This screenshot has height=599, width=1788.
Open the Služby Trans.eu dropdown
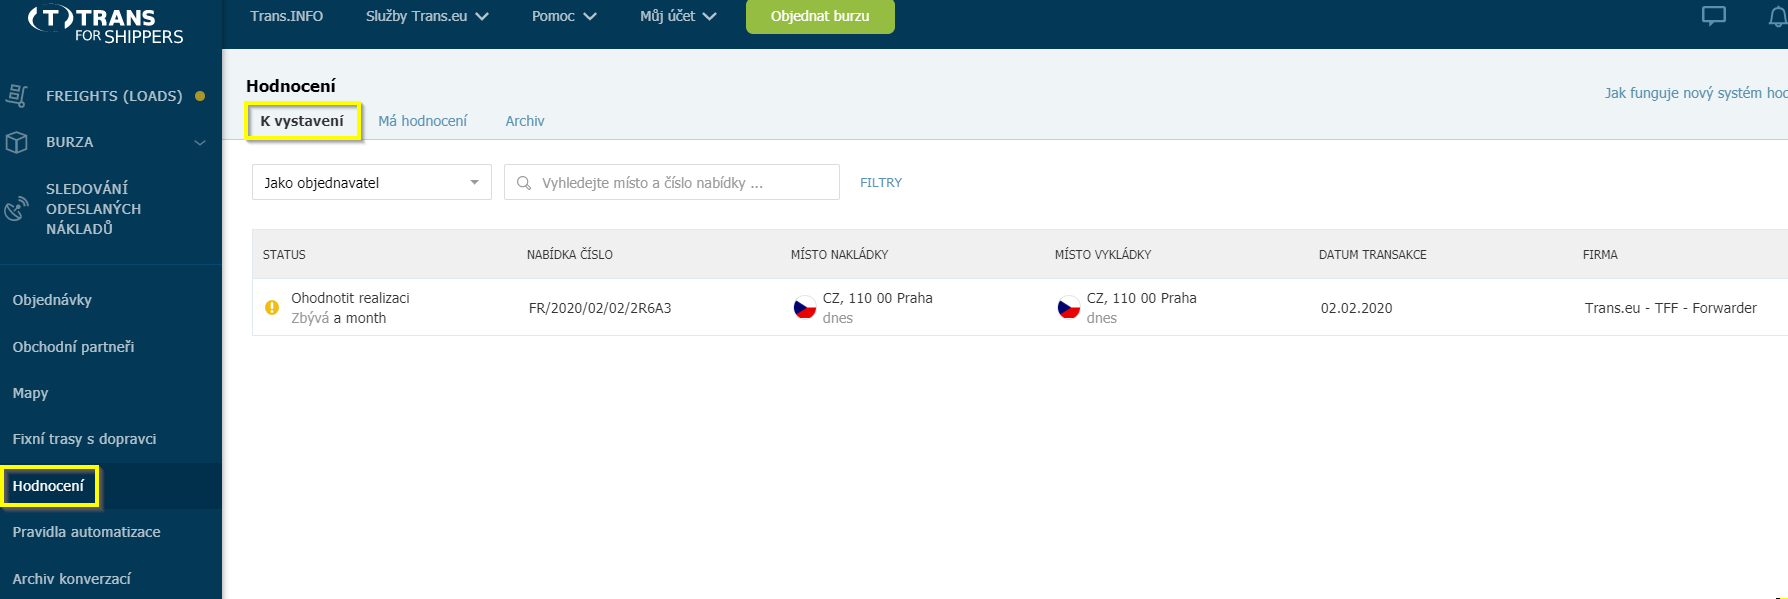pyautogui.click(x=427, y=16)
